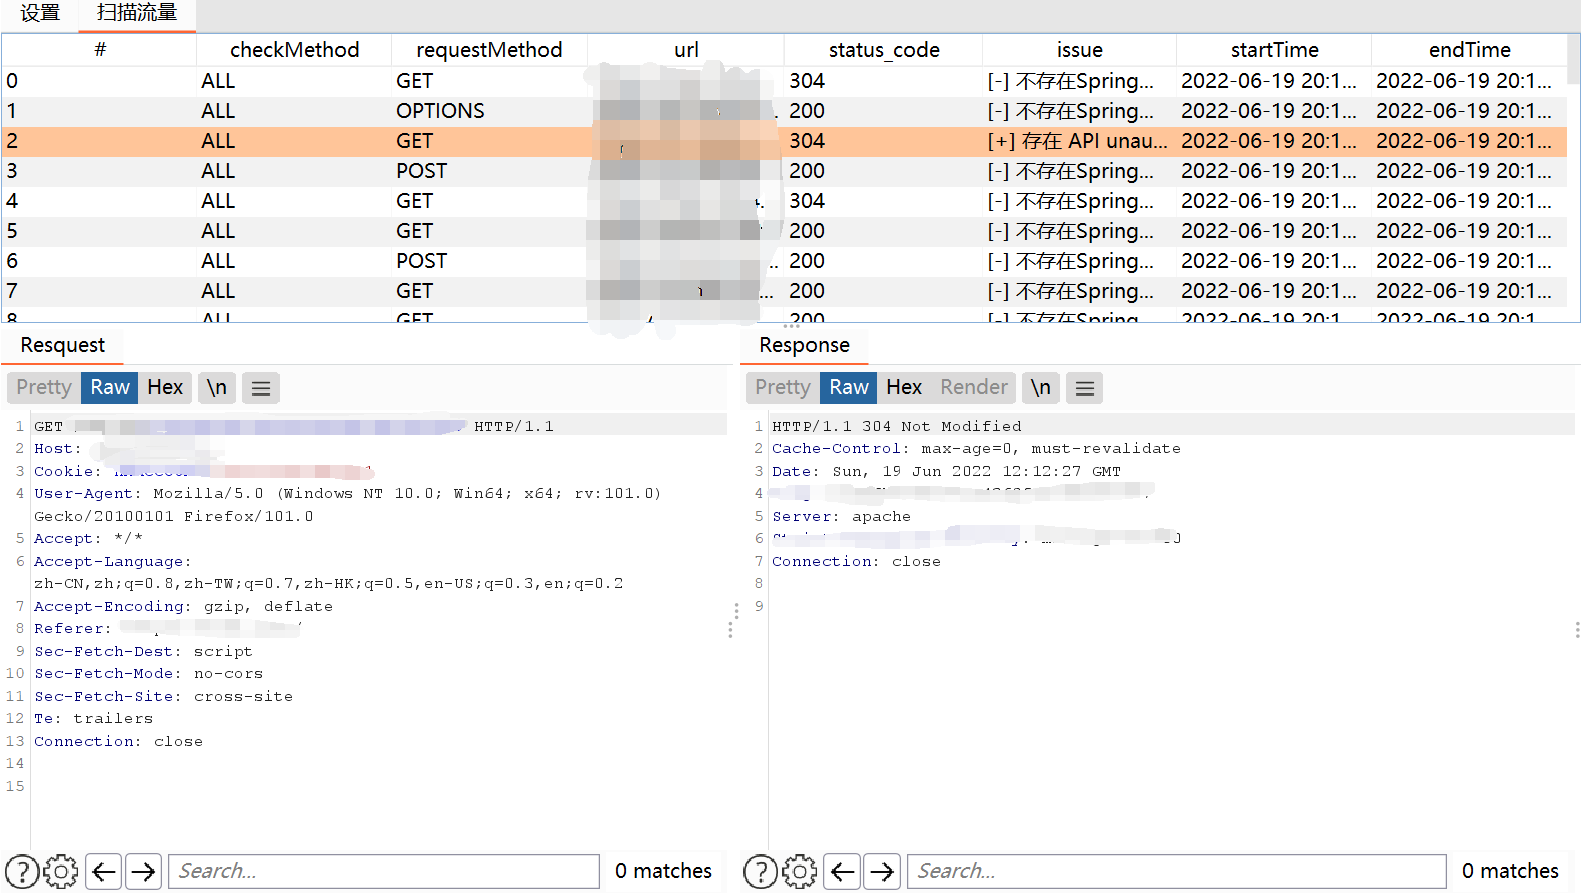
Task: Click 'User-Agent' request header line
Action: tap(347, 504)
